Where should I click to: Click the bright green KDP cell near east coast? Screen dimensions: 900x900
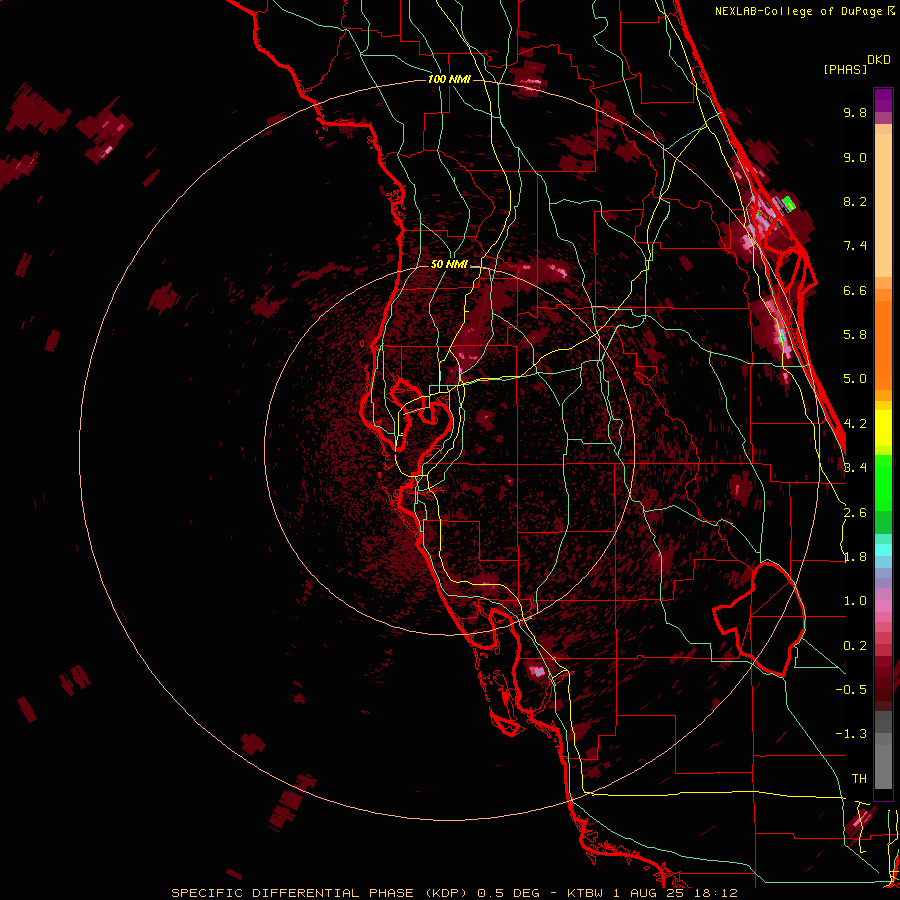pos(789,203)
